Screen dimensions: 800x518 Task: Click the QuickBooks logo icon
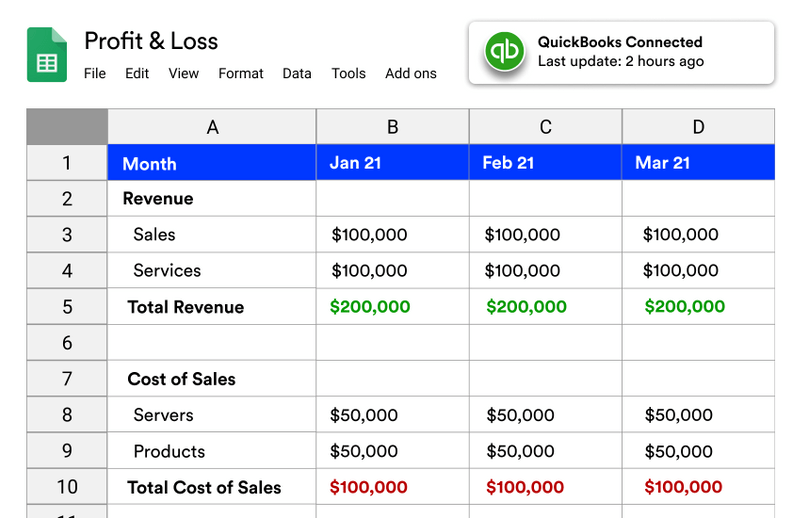[504, 51]
